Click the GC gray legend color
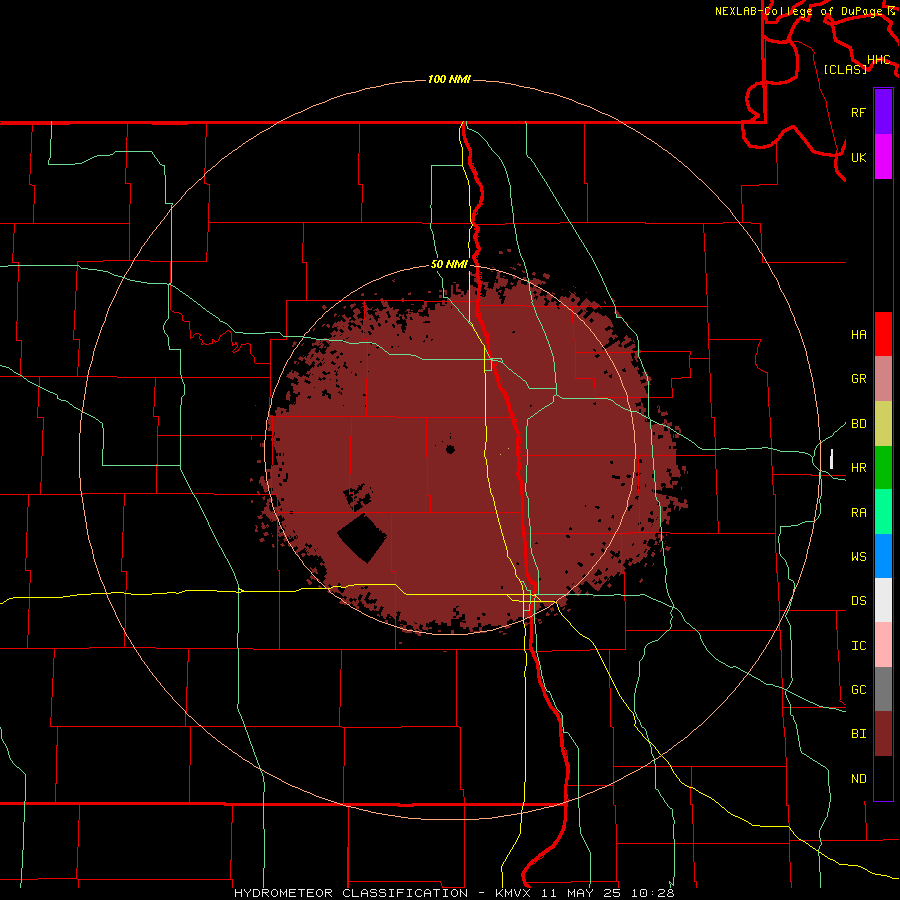Viewport: 900px width, 900px height. pos(883,689)
